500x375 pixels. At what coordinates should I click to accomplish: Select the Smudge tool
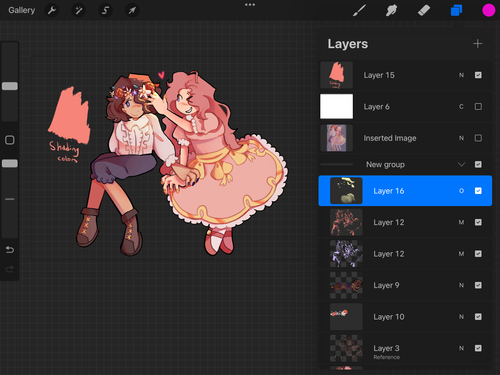(x=392, y=10)
